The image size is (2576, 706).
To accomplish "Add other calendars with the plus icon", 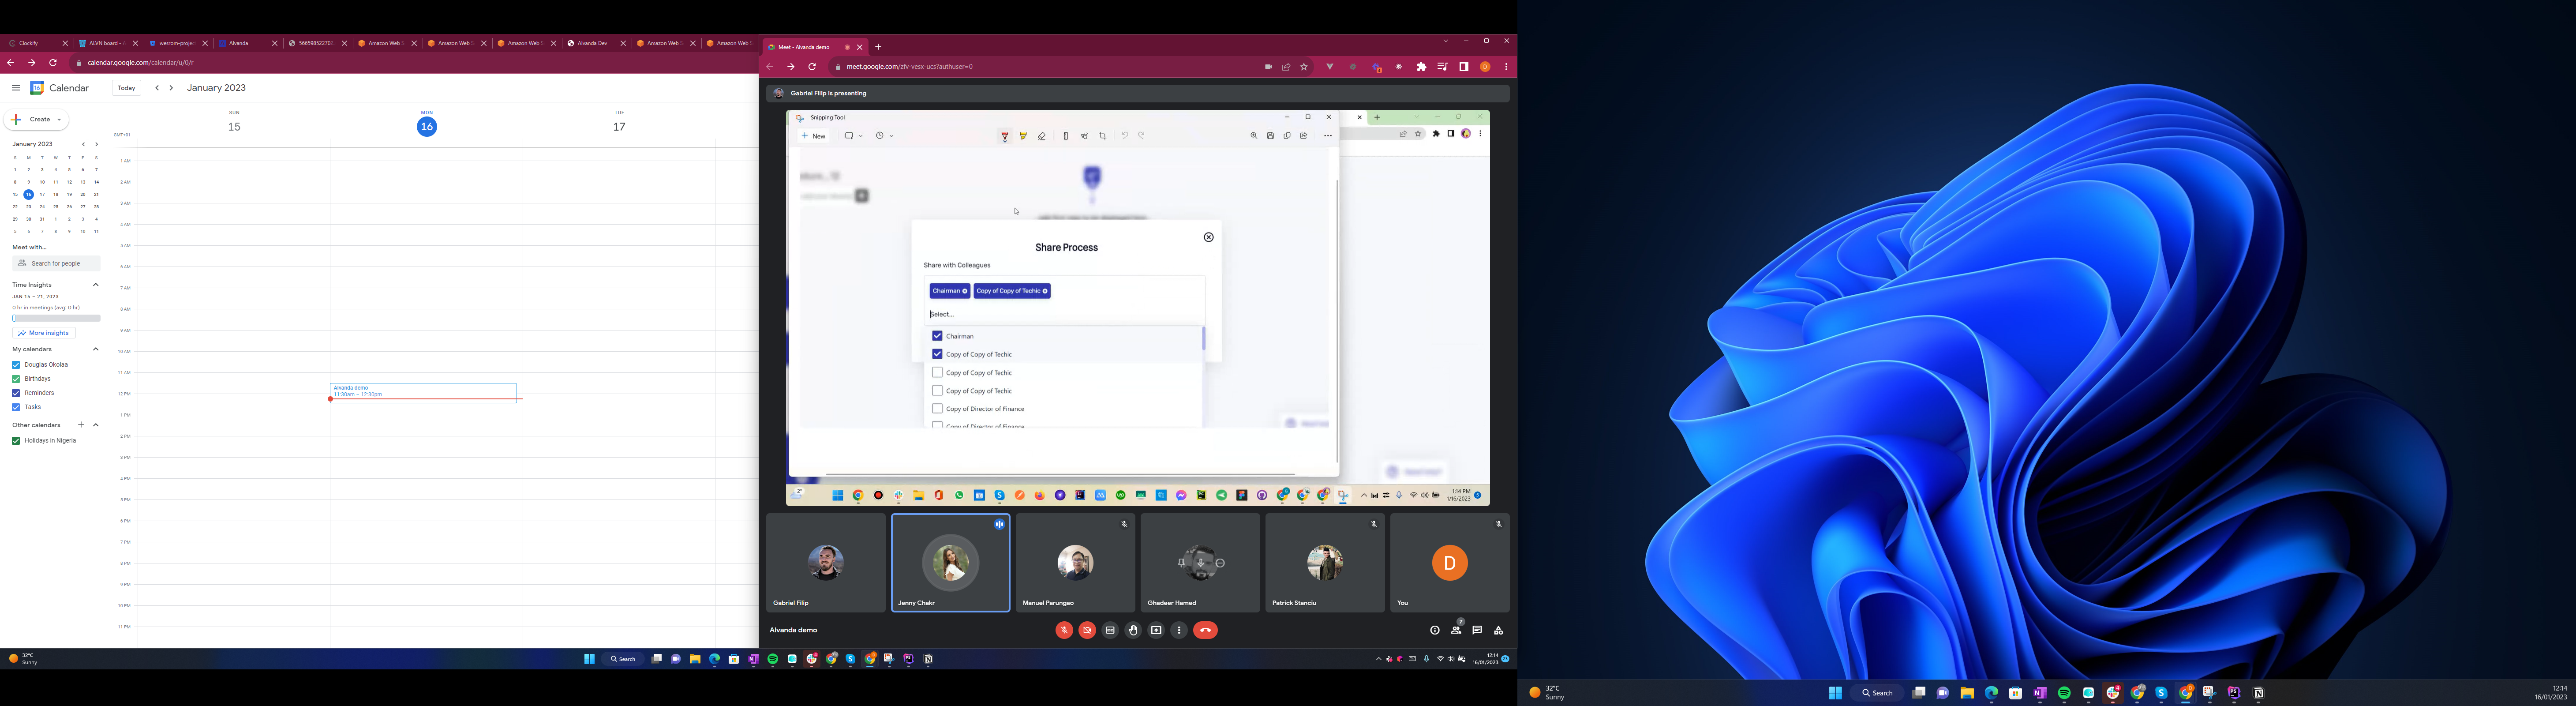I will click(81, 425).
